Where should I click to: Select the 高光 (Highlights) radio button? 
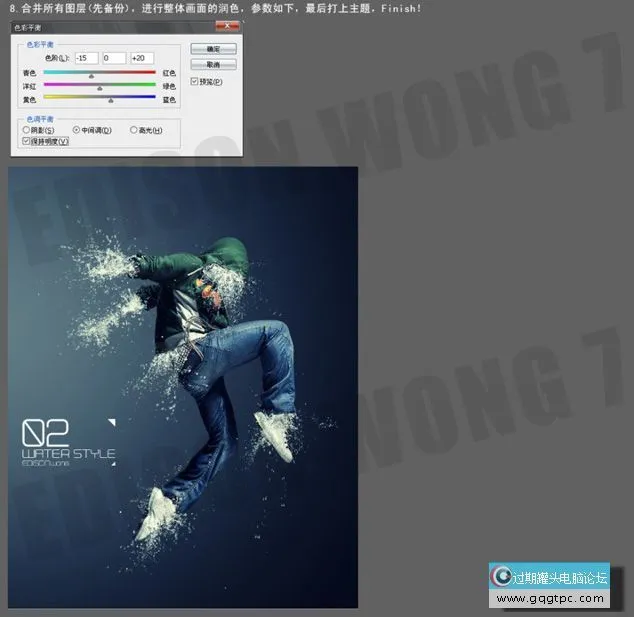pyautogui.click(x=133, y=130)
